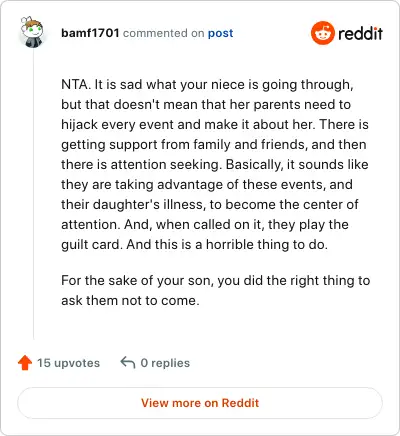Viewport: 400px width, 436px height.
Task: Open the blue "post" link
Action: pyautogui.click(x=220, y=33)
